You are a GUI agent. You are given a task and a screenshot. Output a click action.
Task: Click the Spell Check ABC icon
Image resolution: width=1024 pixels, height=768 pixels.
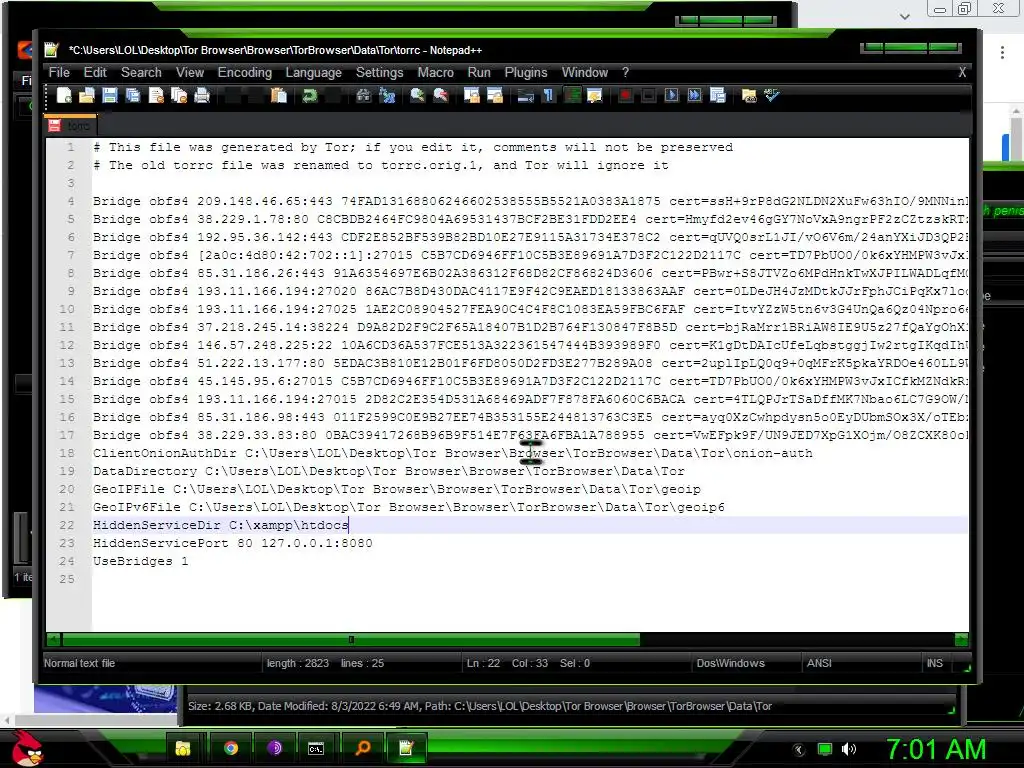772,95
